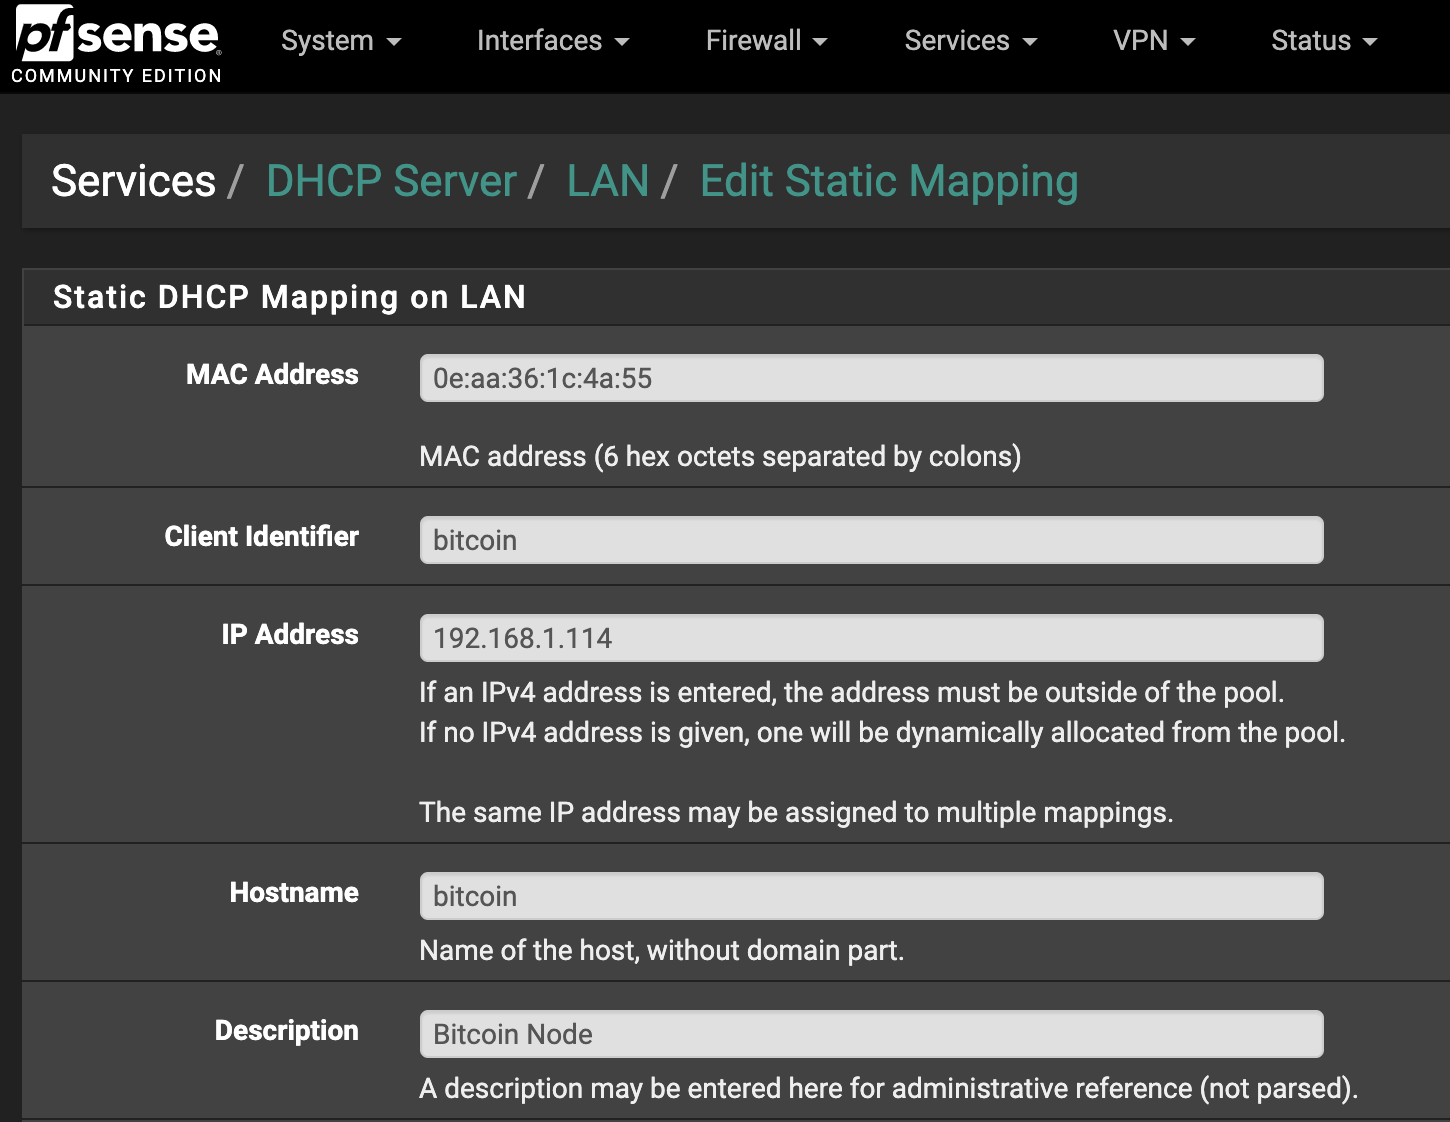
Task: Click the Hostname text field
Action: (x=871, y=896)
